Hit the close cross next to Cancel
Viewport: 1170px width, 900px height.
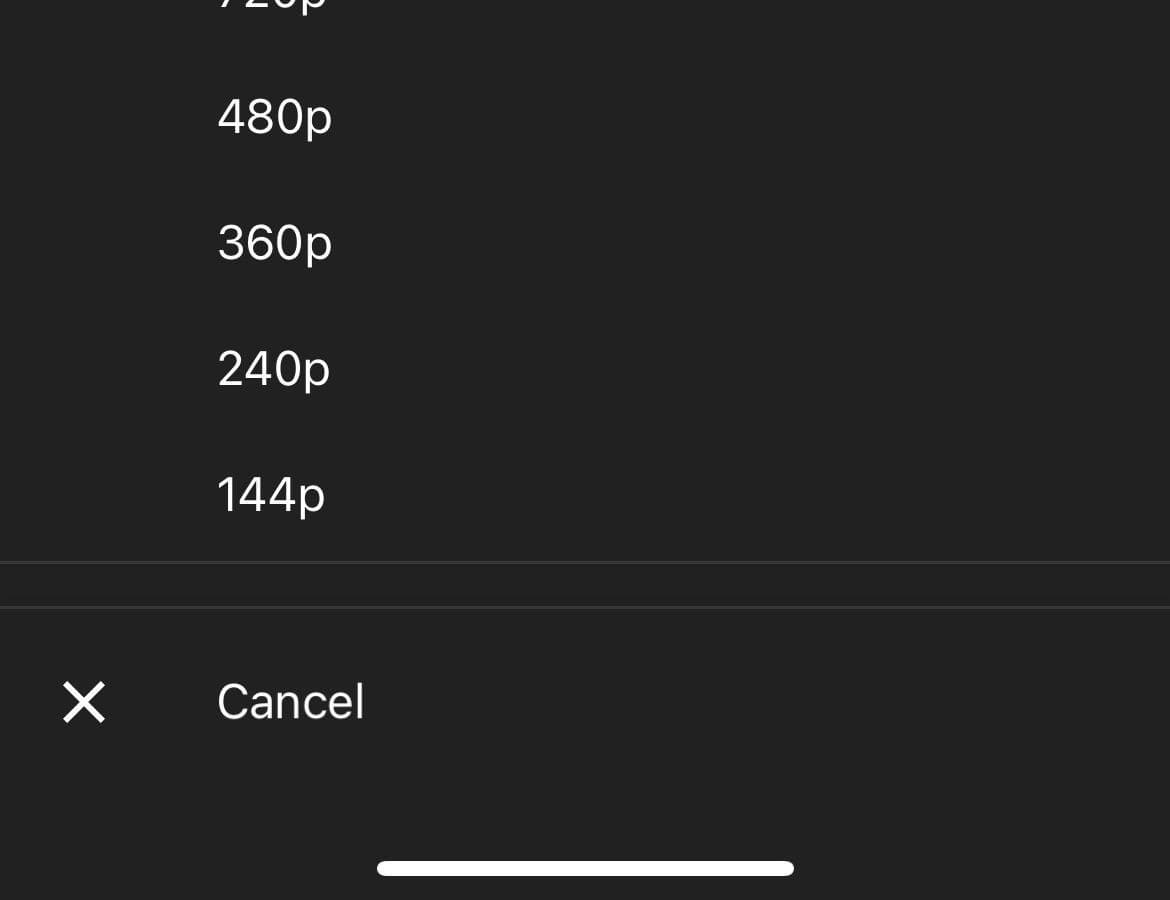point(84,702)
